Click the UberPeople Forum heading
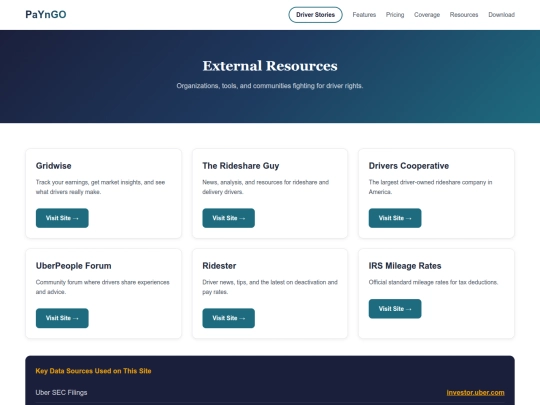 pyautogui.click(x=73, y=266)
